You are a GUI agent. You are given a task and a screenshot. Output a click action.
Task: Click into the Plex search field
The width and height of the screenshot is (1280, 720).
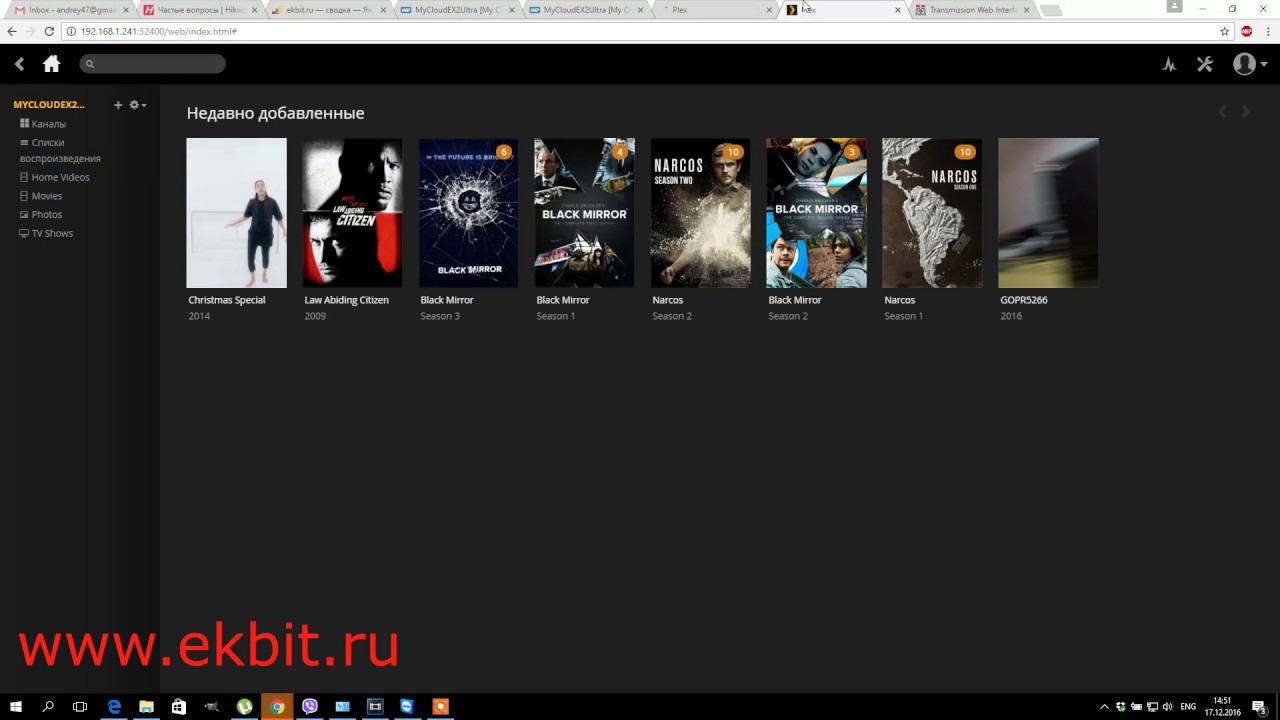(153, 64)
